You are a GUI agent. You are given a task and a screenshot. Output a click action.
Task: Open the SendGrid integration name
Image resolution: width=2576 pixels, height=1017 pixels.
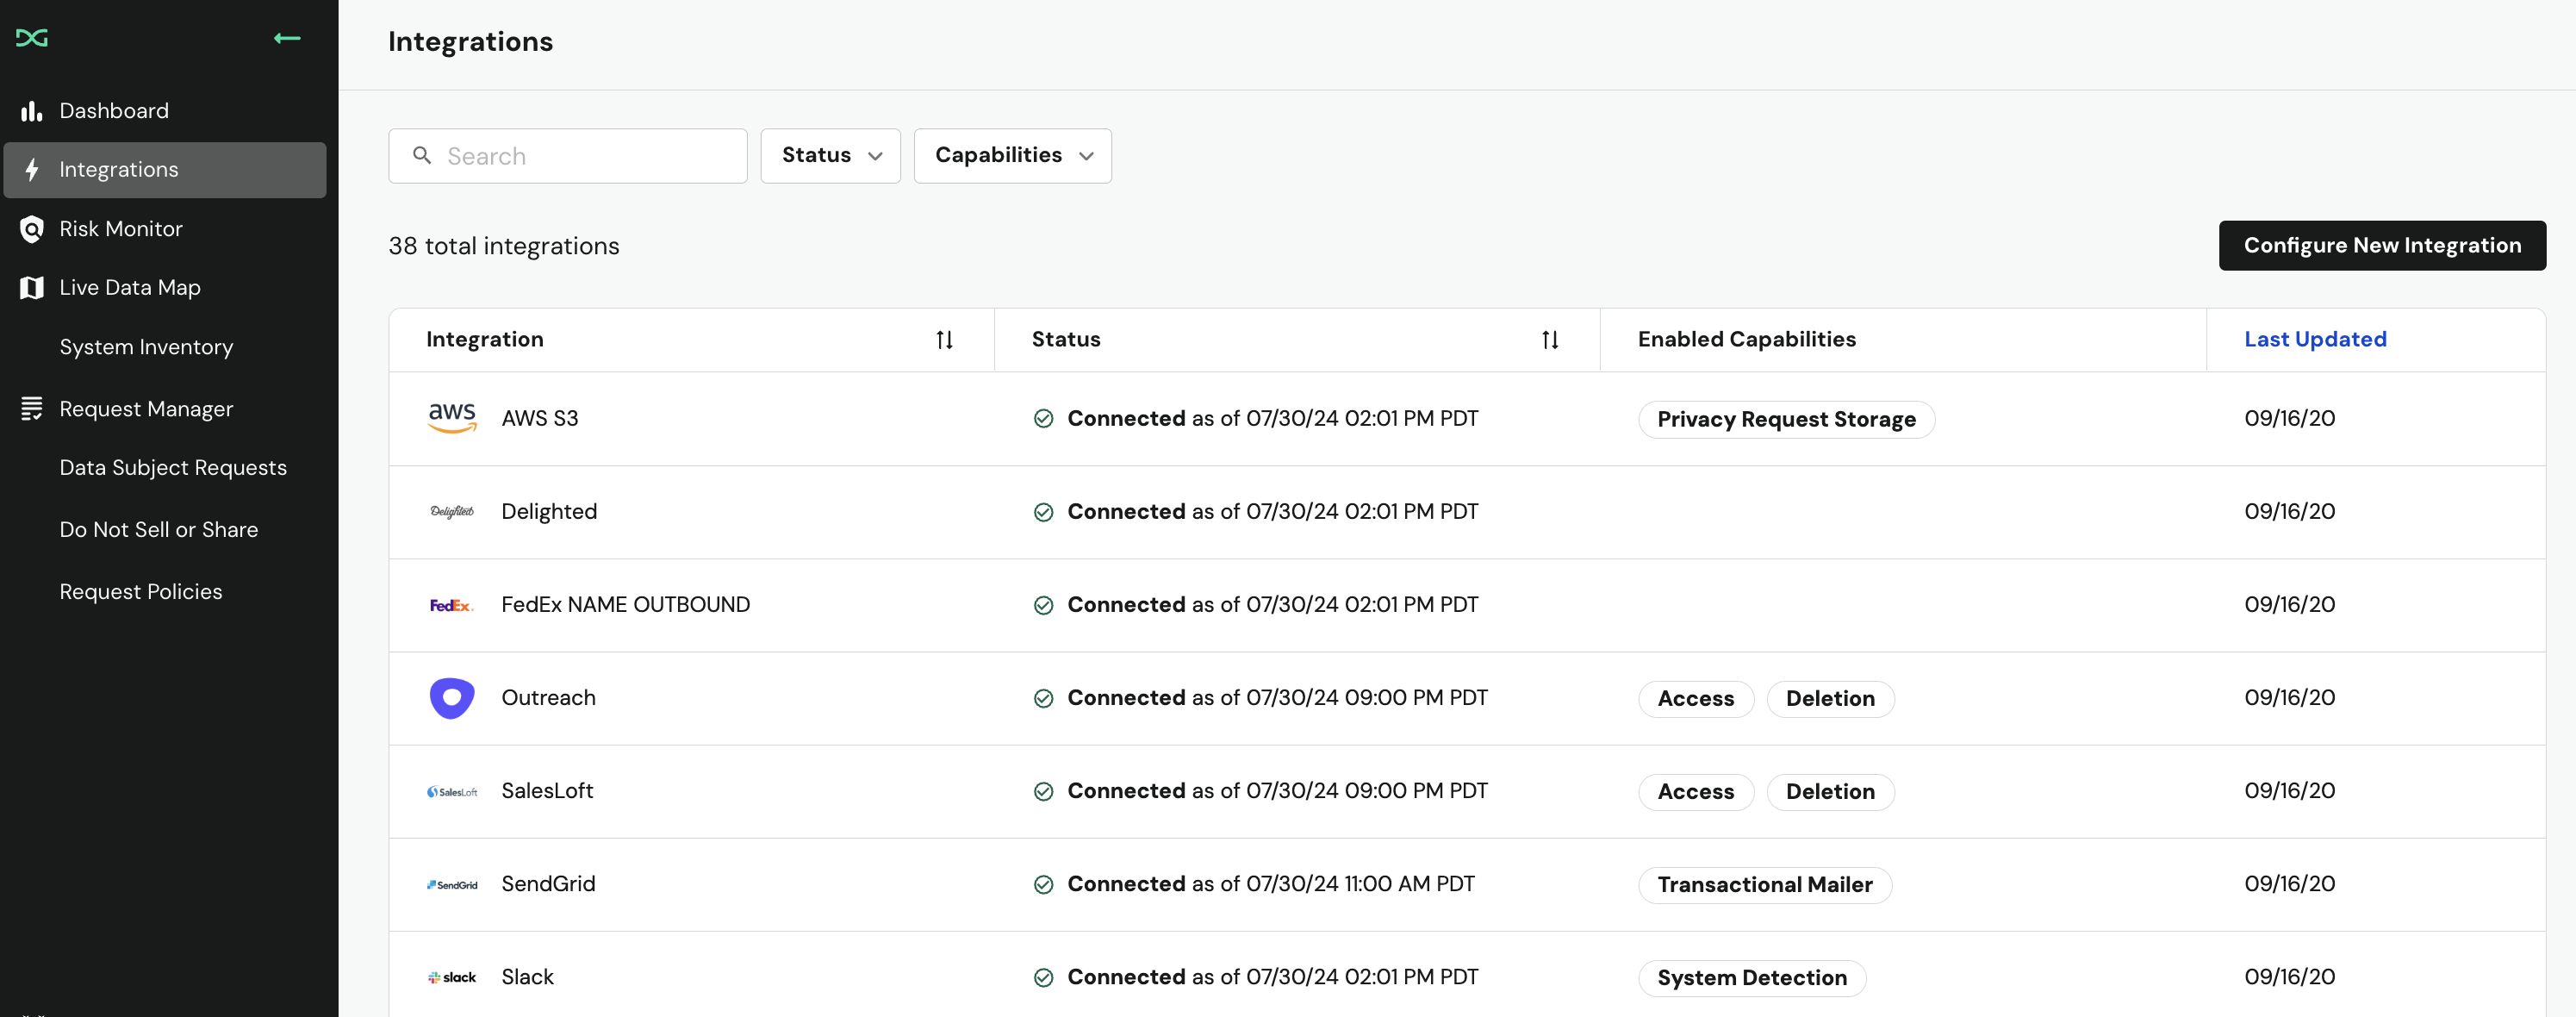548,884
